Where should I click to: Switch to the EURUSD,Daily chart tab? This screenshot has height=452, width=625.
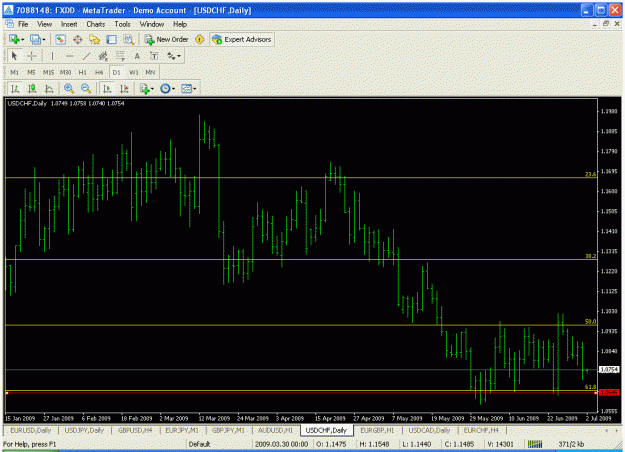(31, 430)
